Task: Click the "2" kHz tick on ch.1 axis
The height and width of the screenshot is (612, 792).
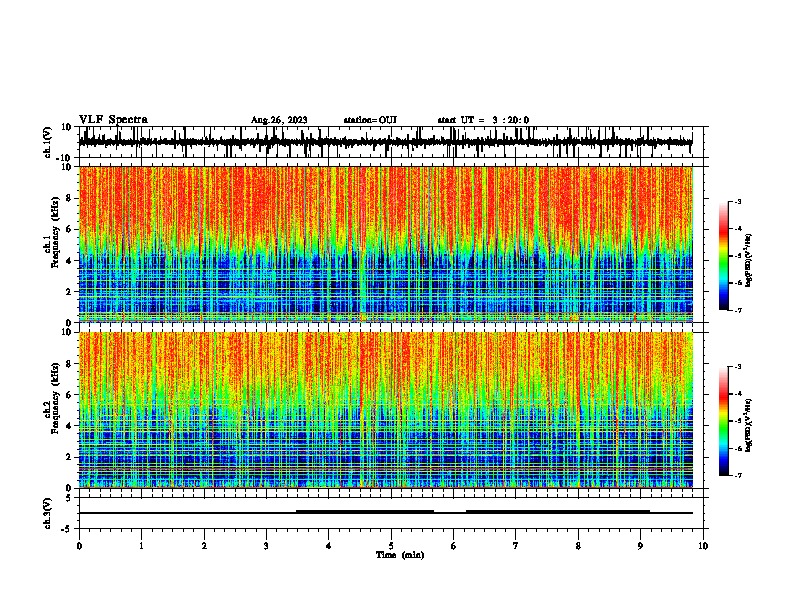Action: (69, 292)
